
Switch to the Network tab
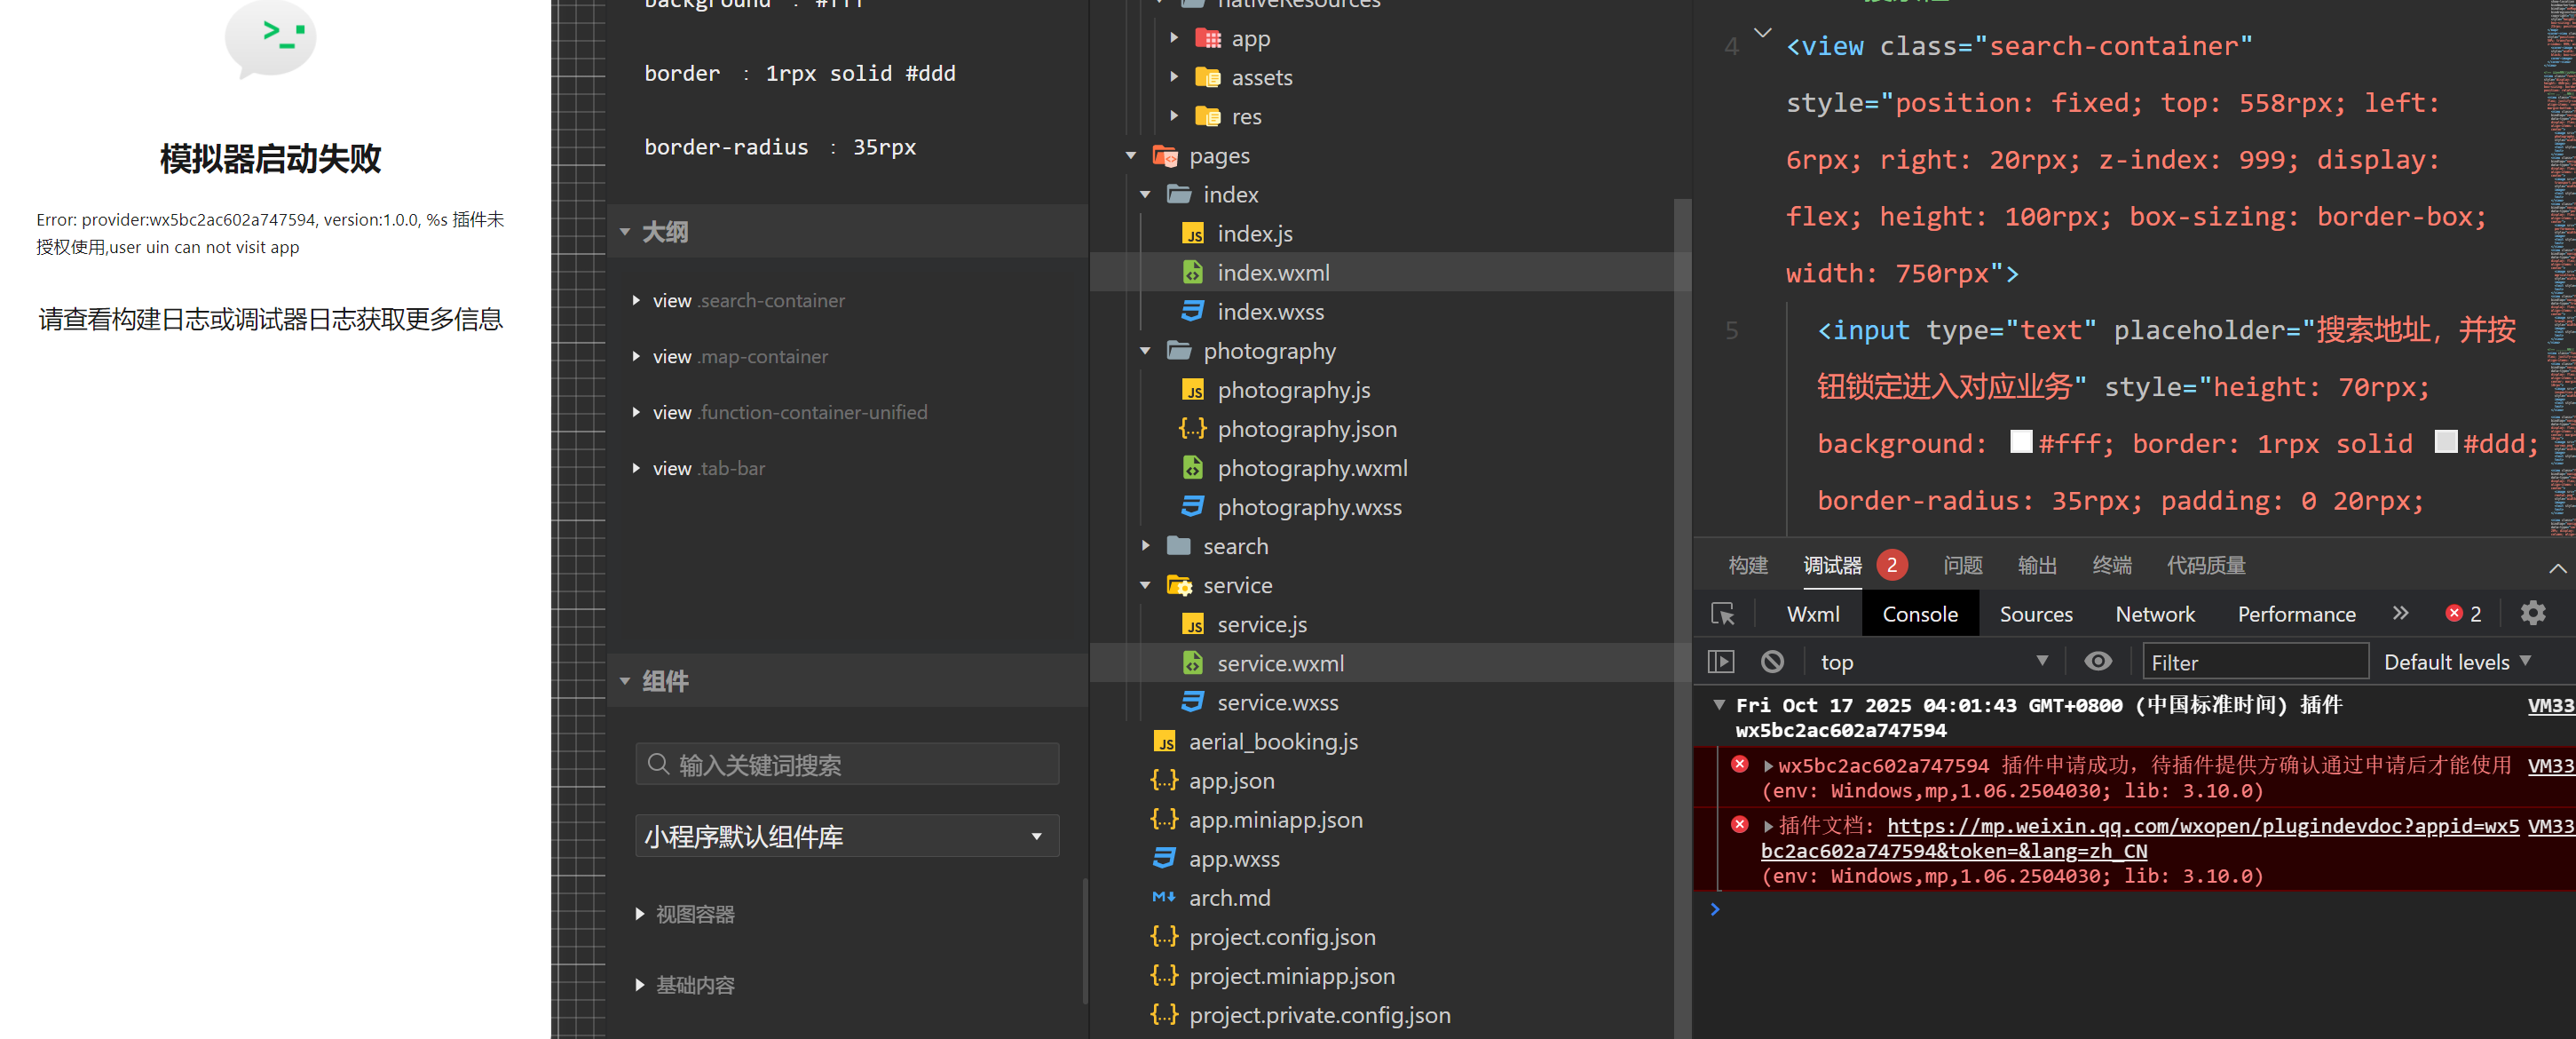tap(2154, 614)
